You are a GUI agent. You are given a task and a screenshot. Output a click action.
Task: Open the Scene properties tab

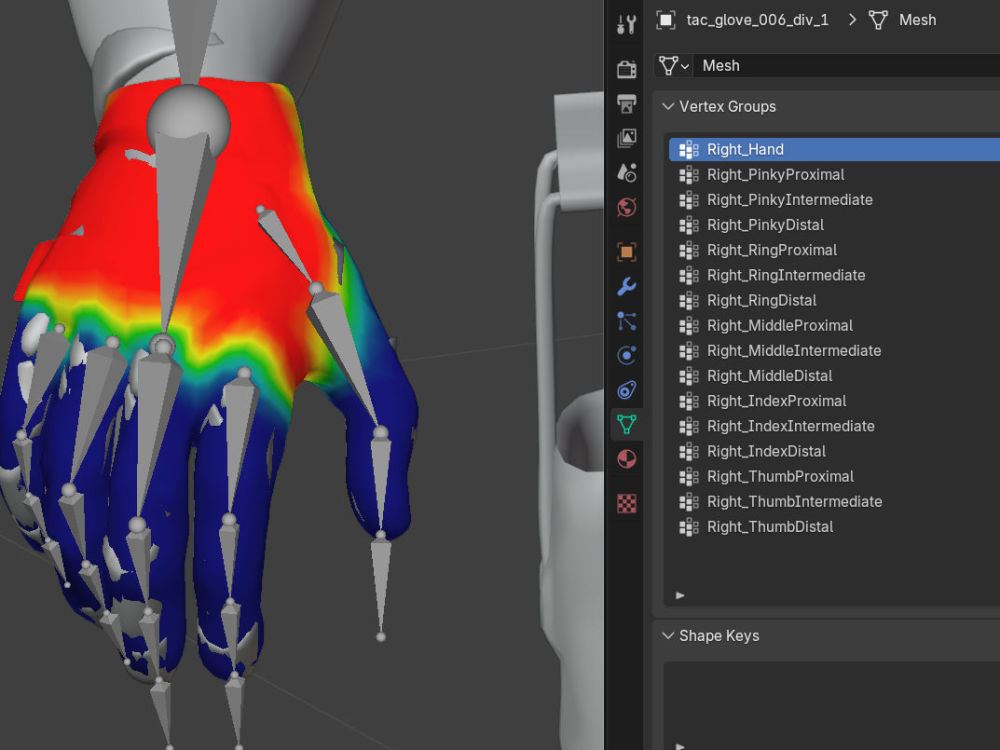click(626, 172)
